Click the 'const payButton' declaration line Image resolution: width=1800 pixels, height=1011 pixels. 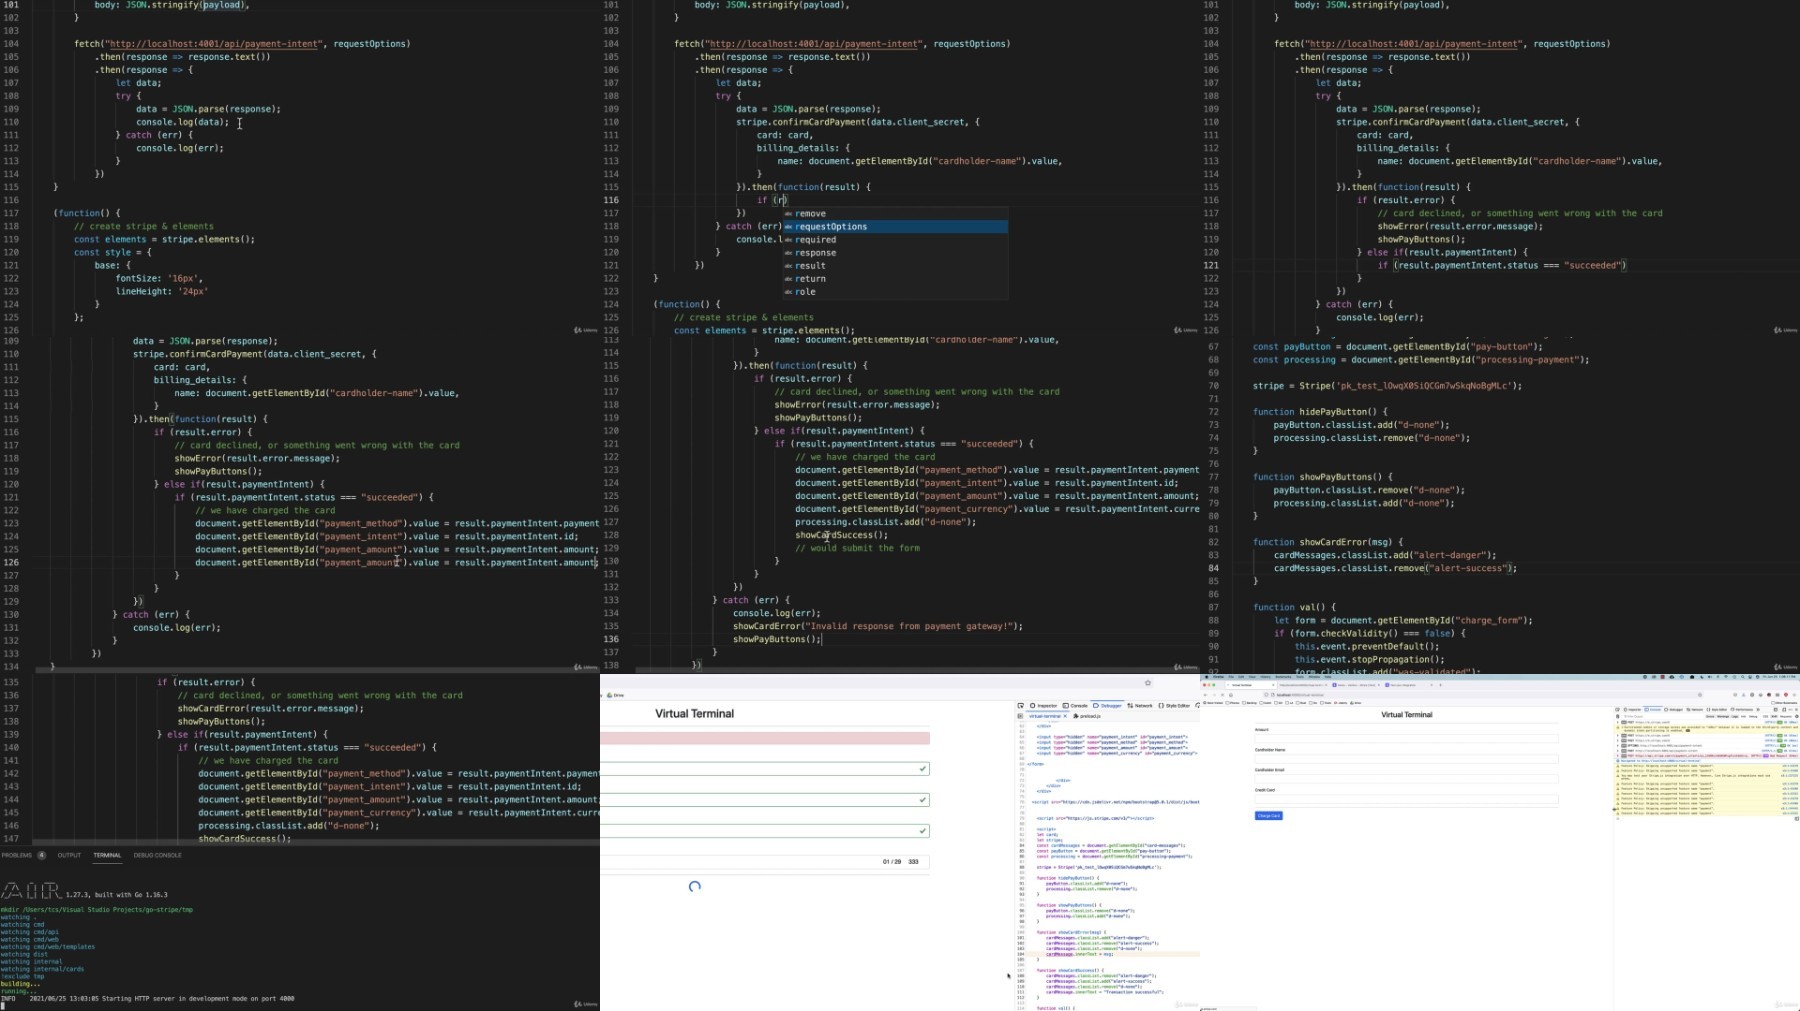coord(1398,346)
